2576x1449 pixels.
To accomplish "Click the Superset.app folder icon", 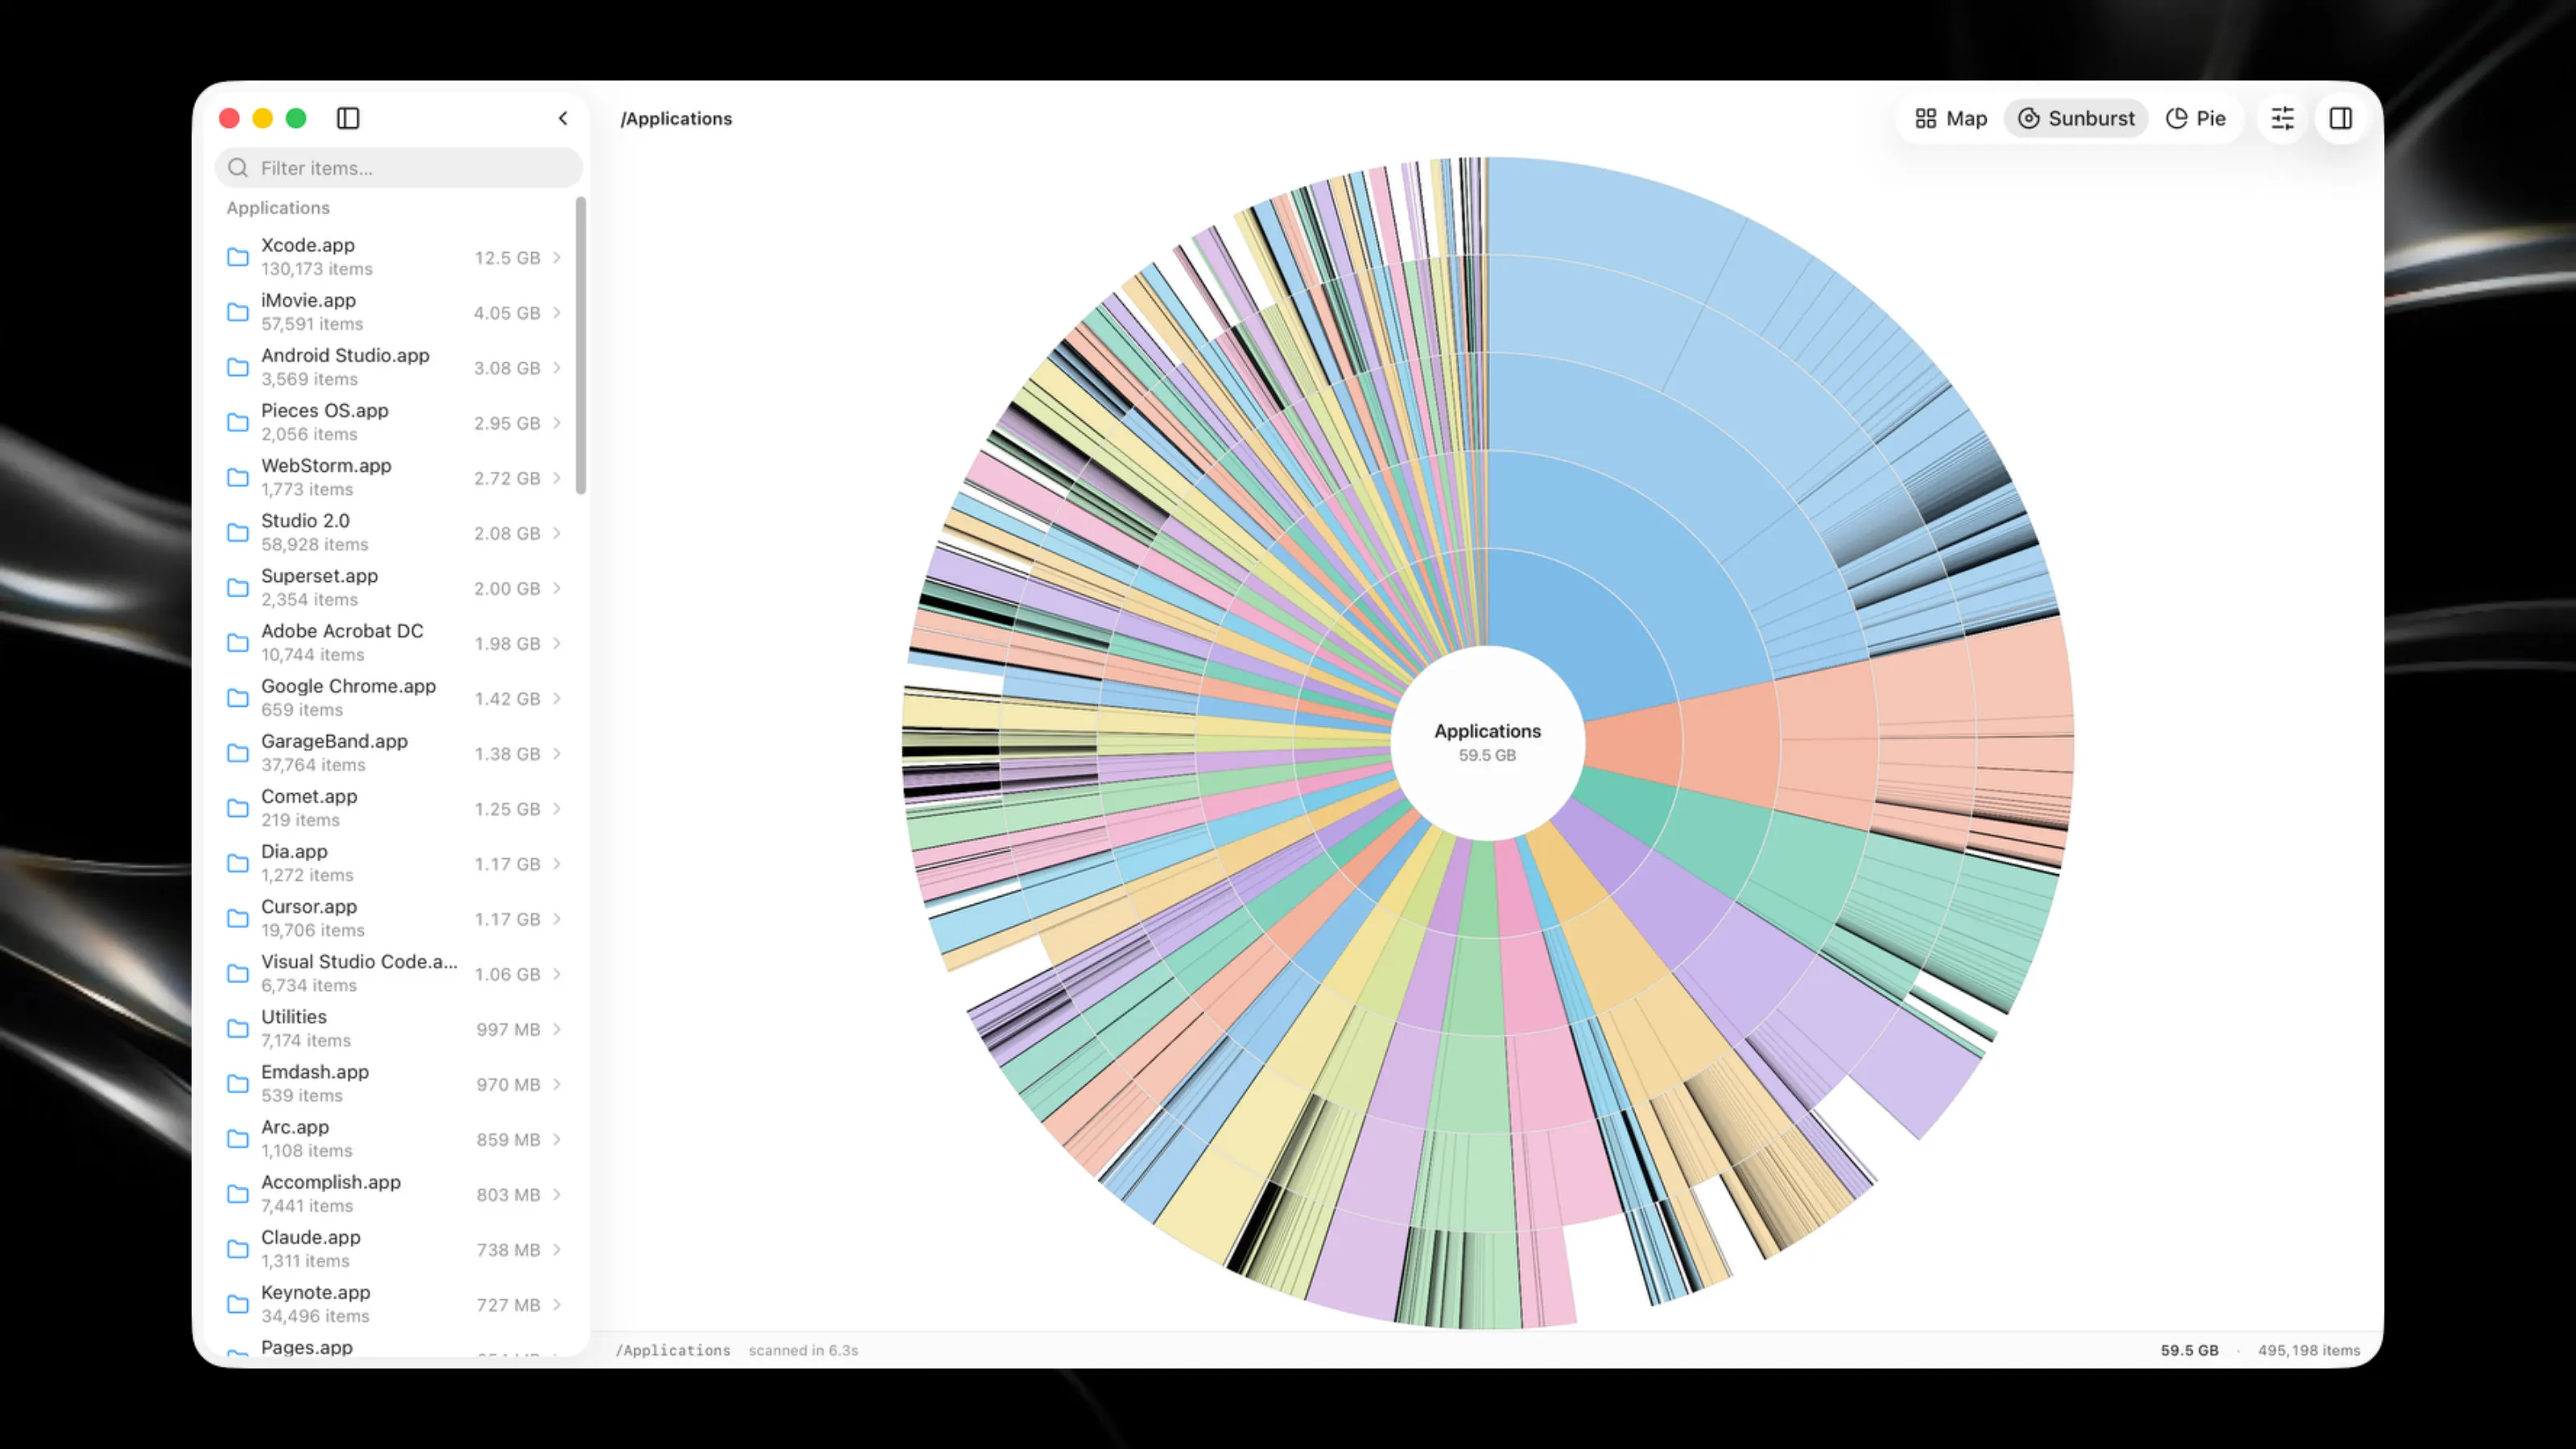I will pyautogui.click(x=238, y=587).
